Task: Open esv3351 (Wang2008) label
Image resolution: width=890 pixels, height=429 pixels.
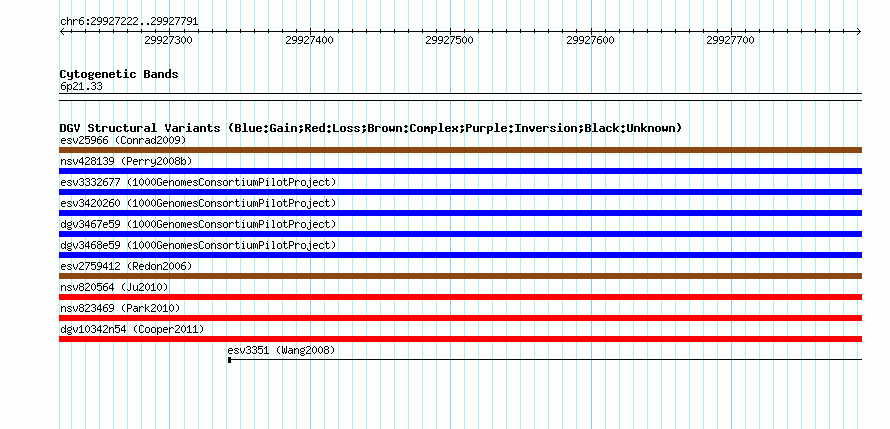Action: (x=282, y=350)
